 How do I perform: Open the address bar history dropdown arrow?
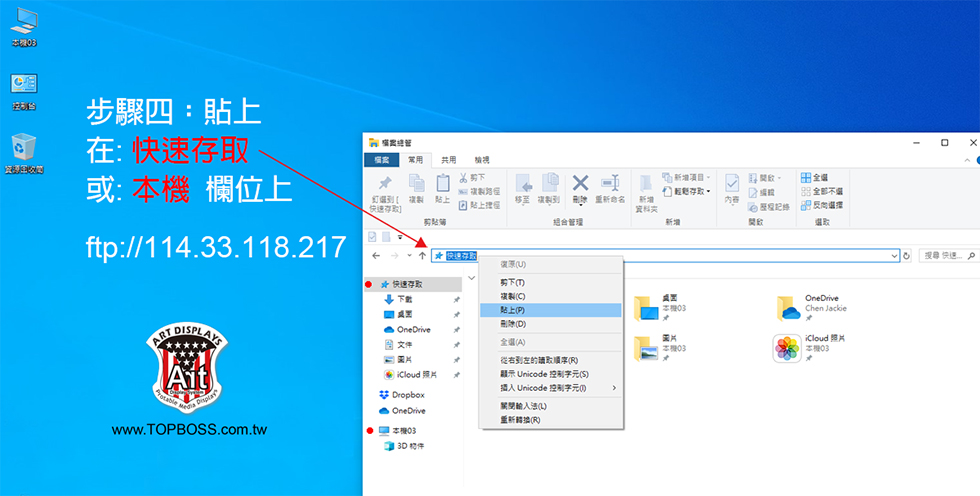pyautogui.click(x=895, y=256)
